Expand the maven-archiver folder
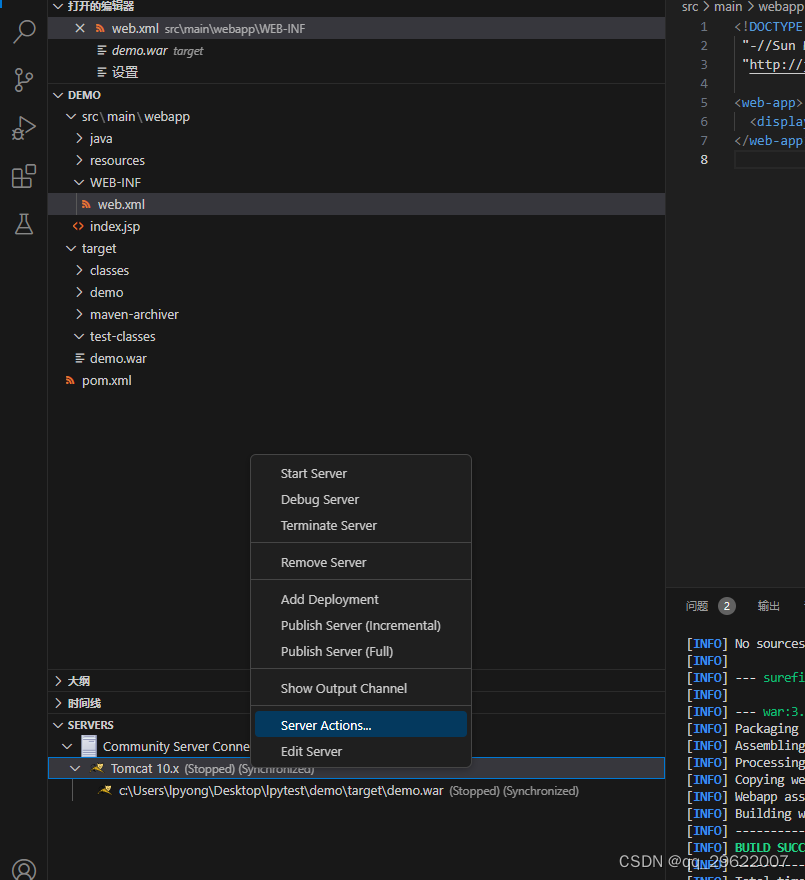Image resolution: width=805 pixels, height=880 pixels. click(79, 314)
